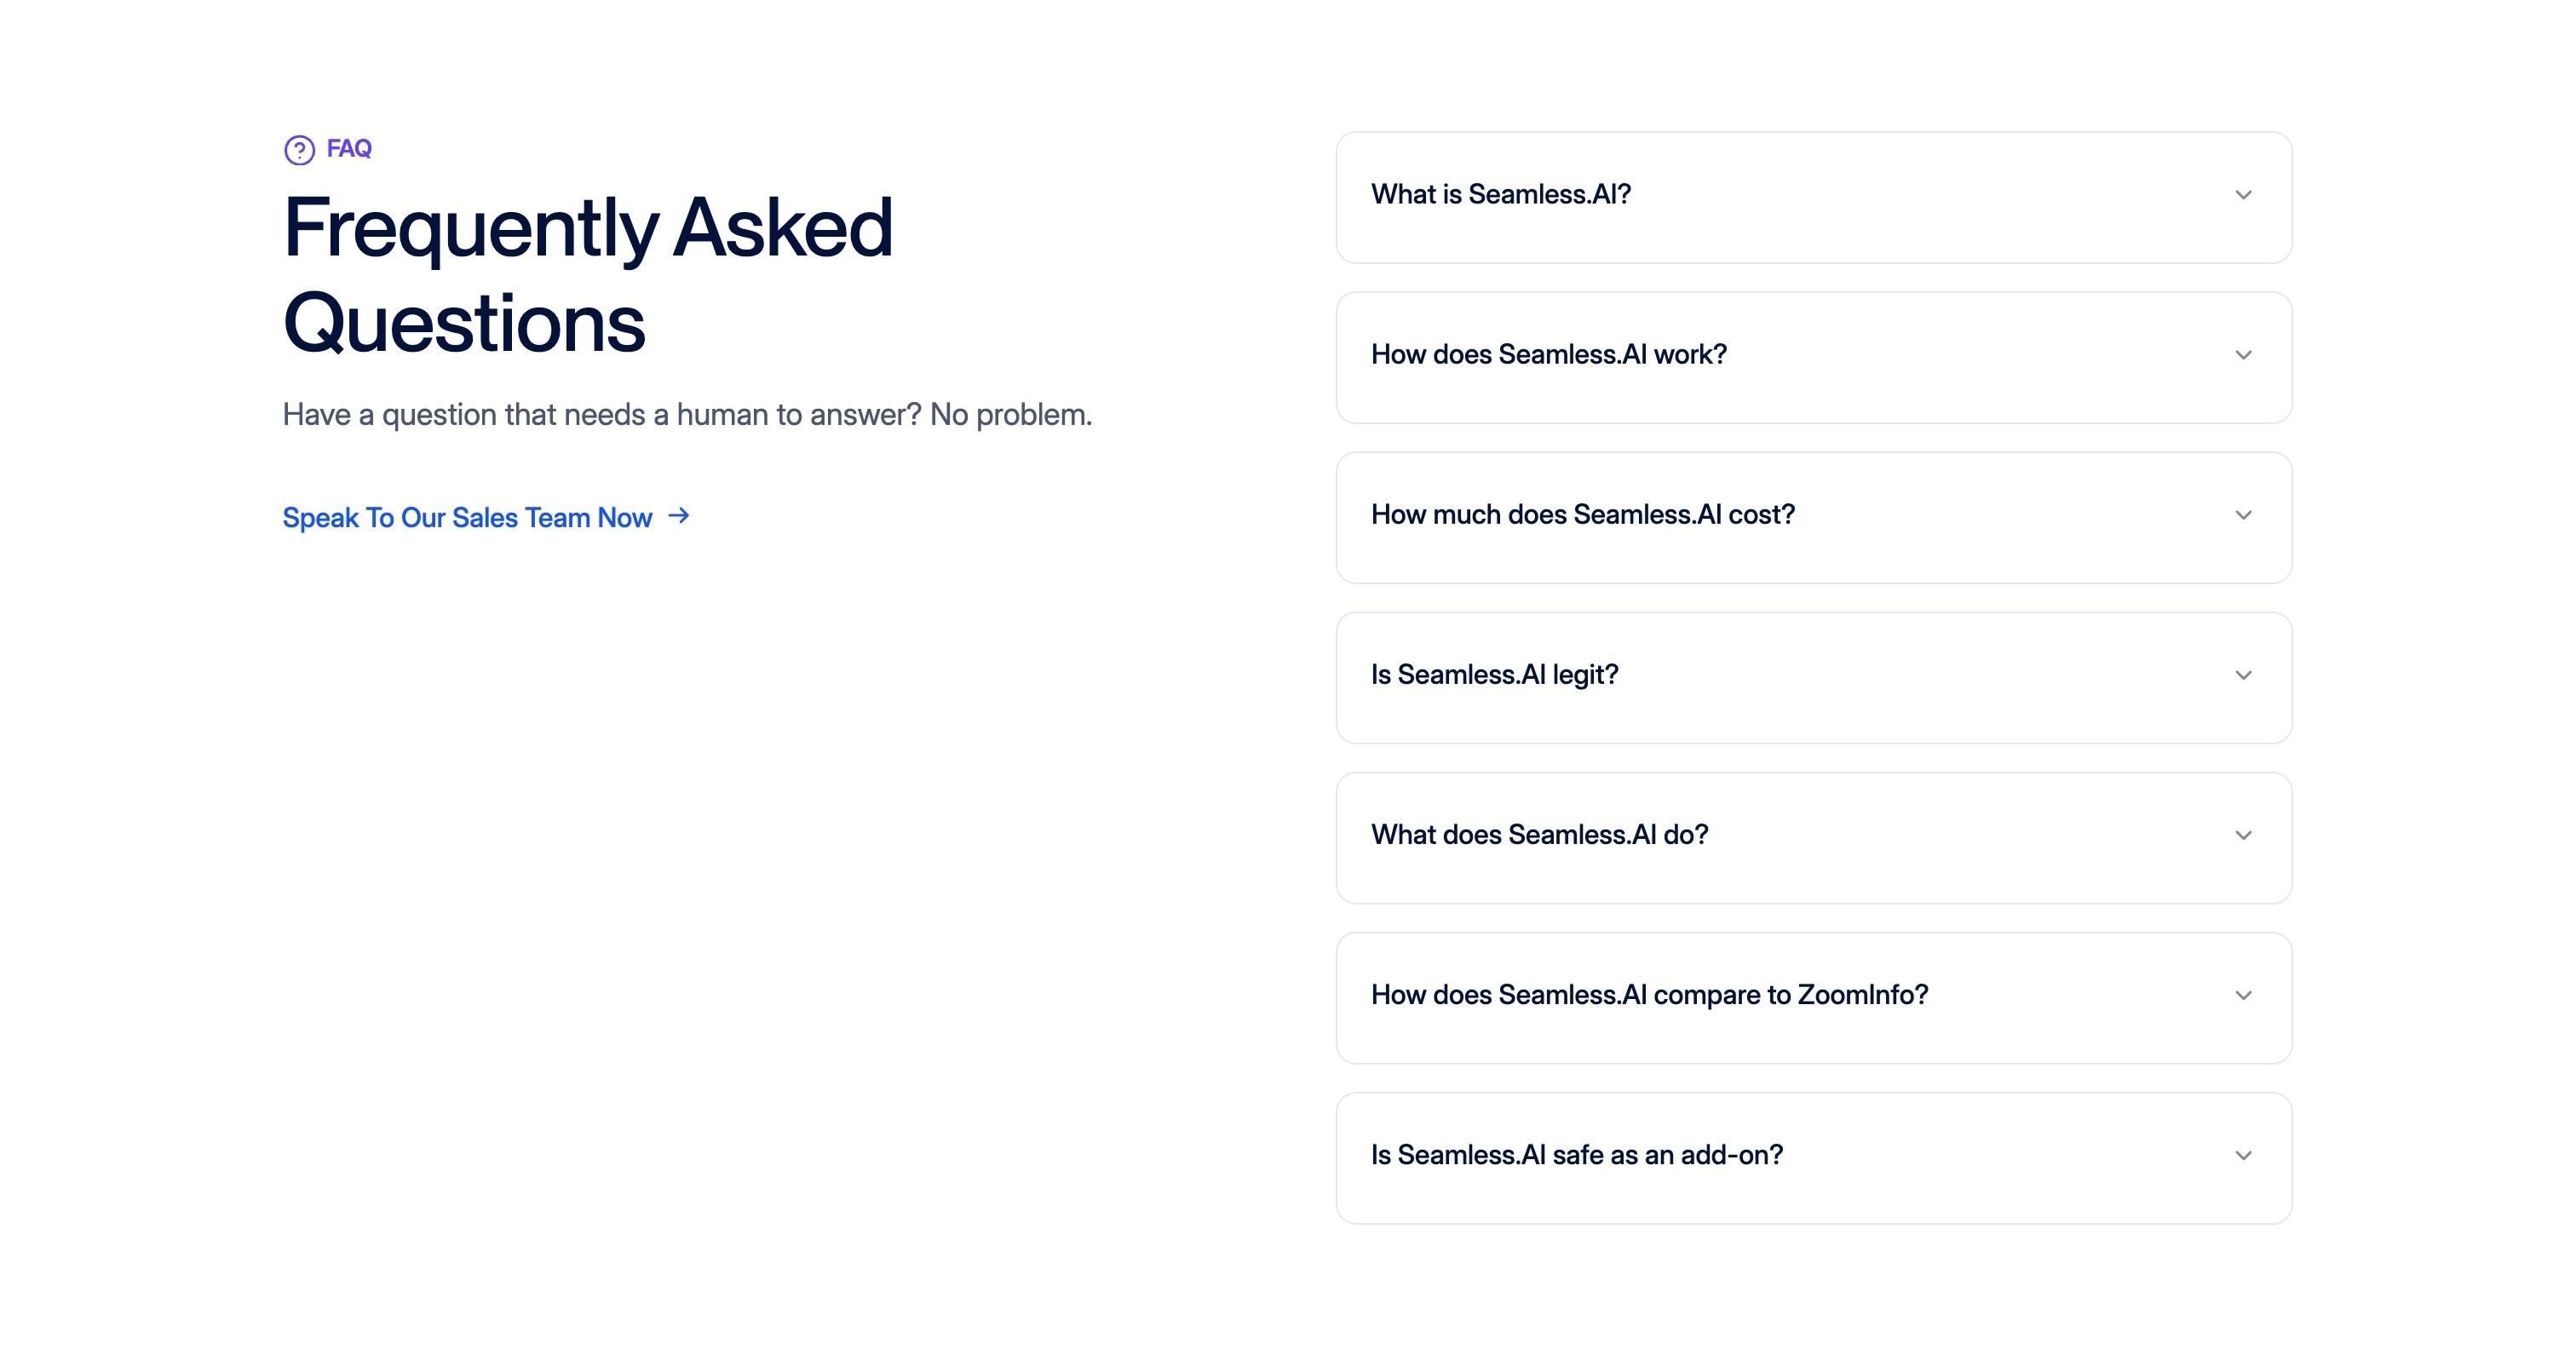The width and height of the screenshot is (2576, 1355).
Task: Click the 'Have a question' subtitle text
Action: click(x=687, y=414)
